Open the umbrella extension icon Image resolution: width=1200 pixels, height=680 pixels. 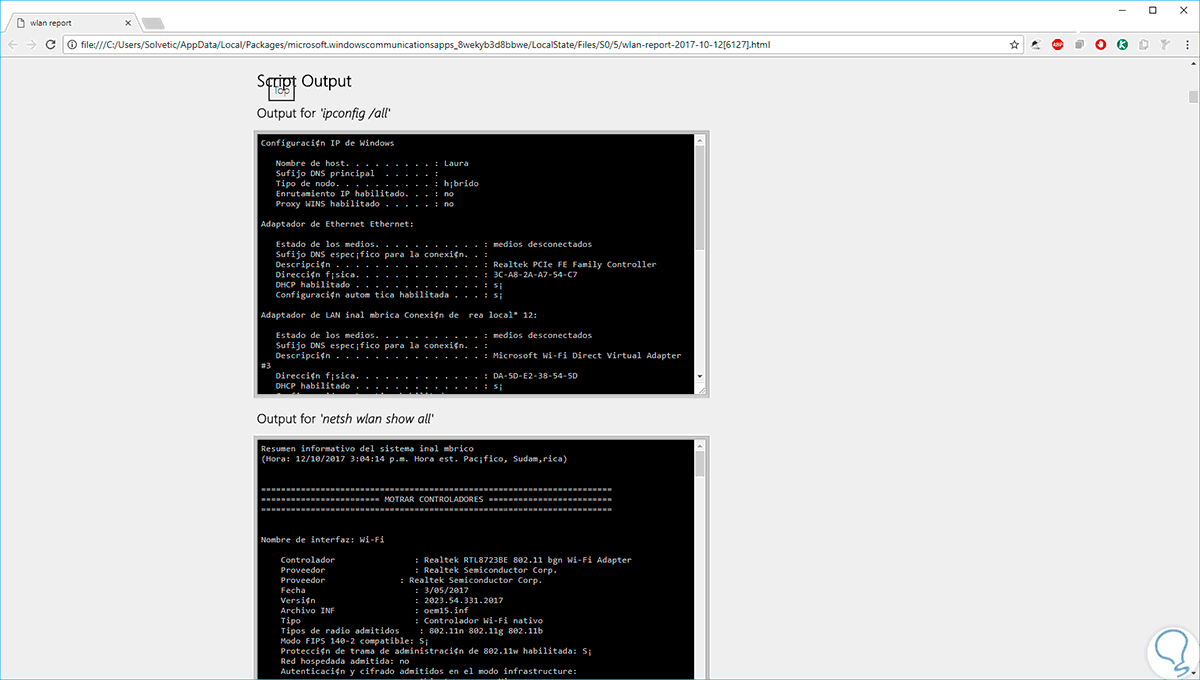click(1037, 44)
